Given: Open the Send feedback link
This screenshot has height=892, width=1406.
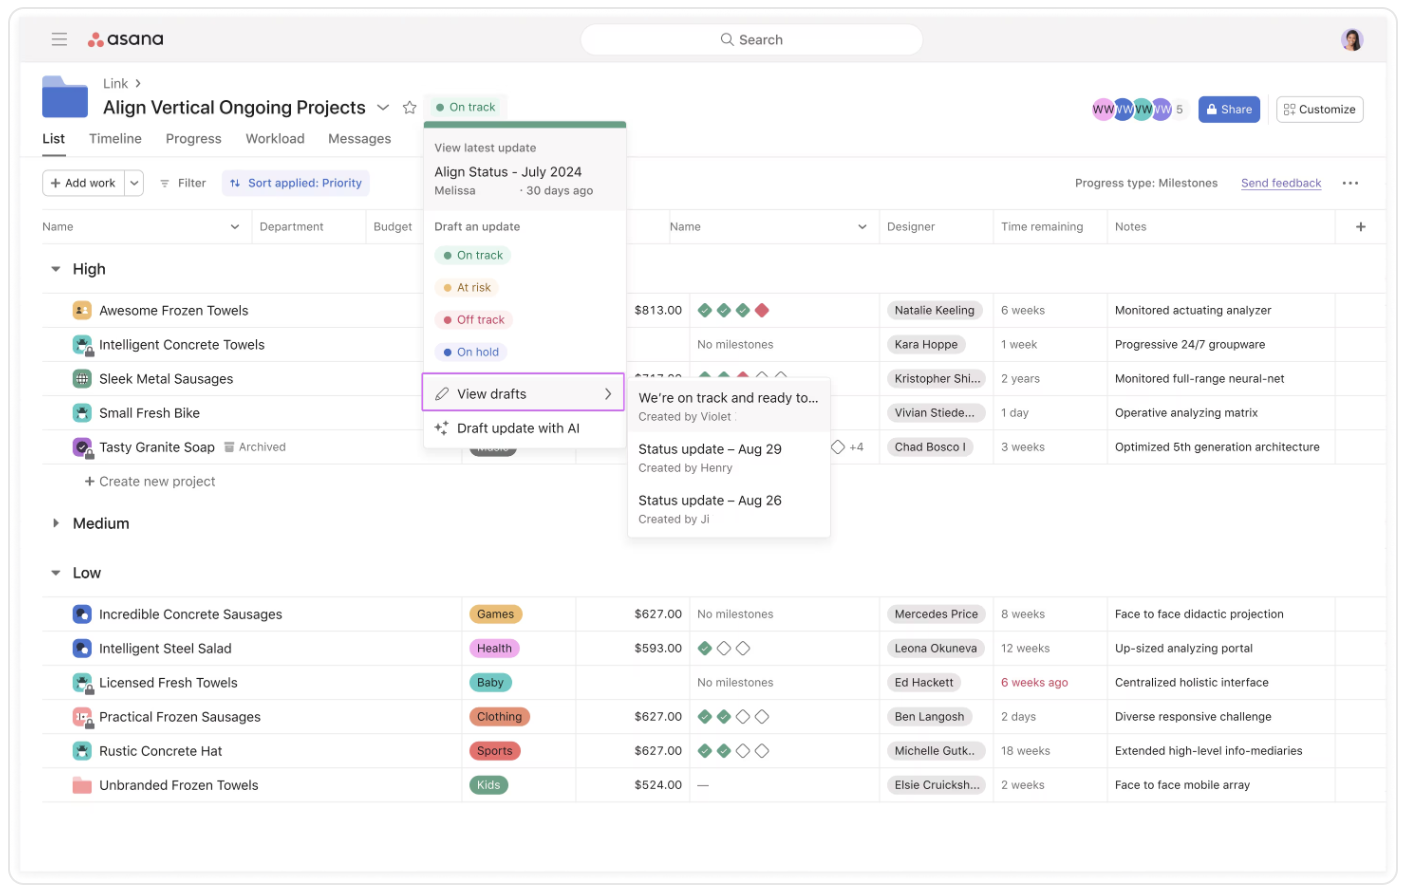Looking at the screenshot, I should click(1280, 183).
